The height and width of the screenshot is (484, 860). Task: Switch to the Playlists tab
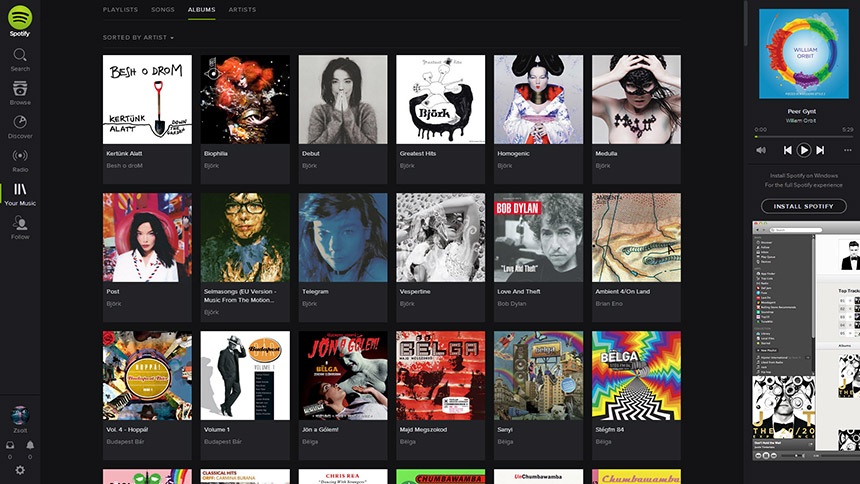coord(120,10)
